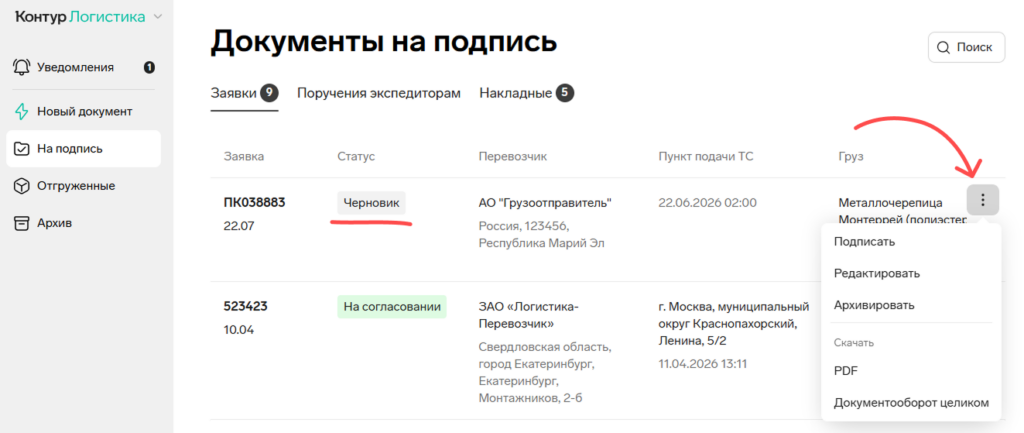Screen dimensions: 1024x433
Task: Click the date 10.04 under 523423
Action: pyautogui.click(x=238, y=330)
